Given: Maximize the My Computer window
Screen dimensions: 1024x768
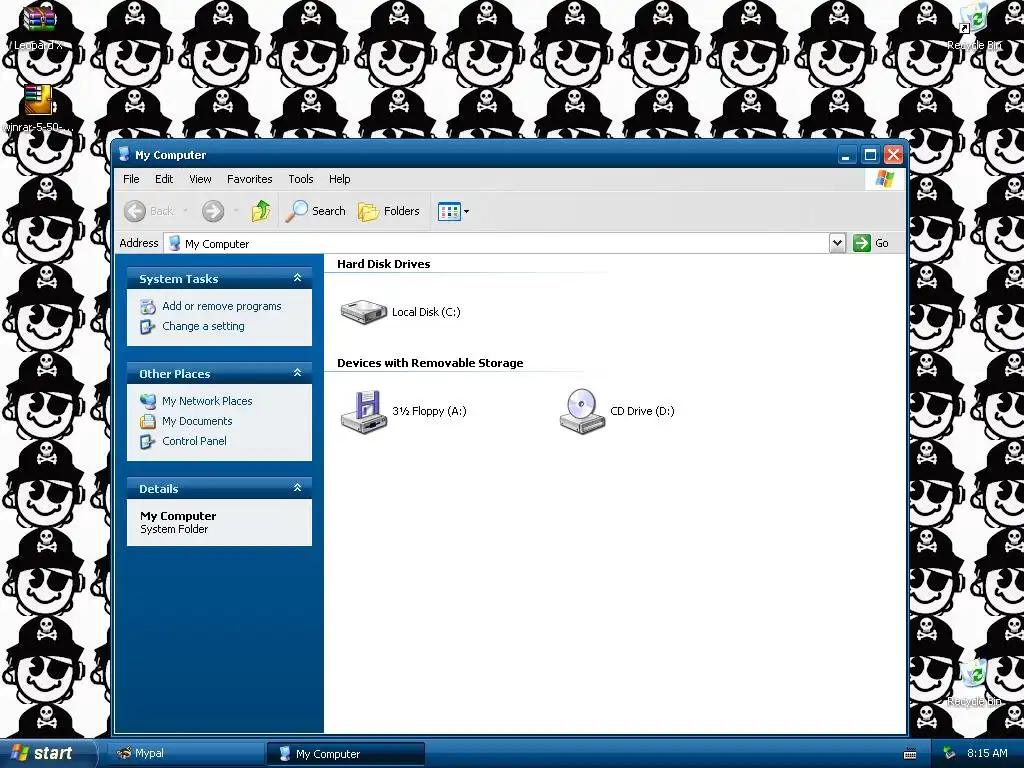Looking at the screenshot, I should point(870,155).
